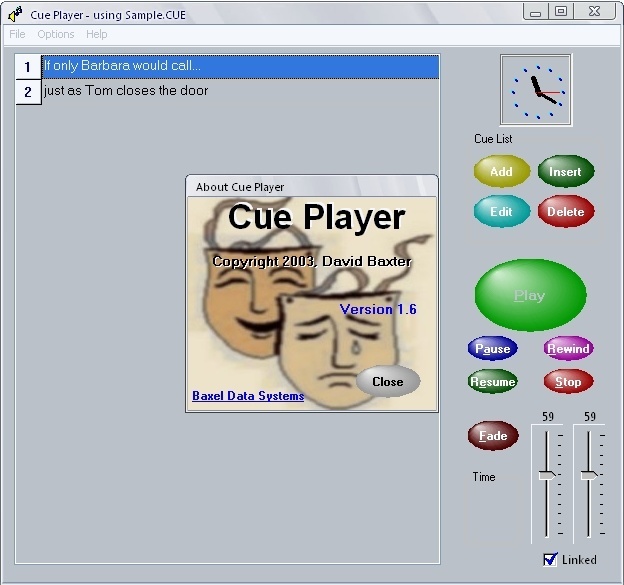Toggle the Linked checkbox
The width and height of the screenshot is (624, 585).
tap(550, 560)
